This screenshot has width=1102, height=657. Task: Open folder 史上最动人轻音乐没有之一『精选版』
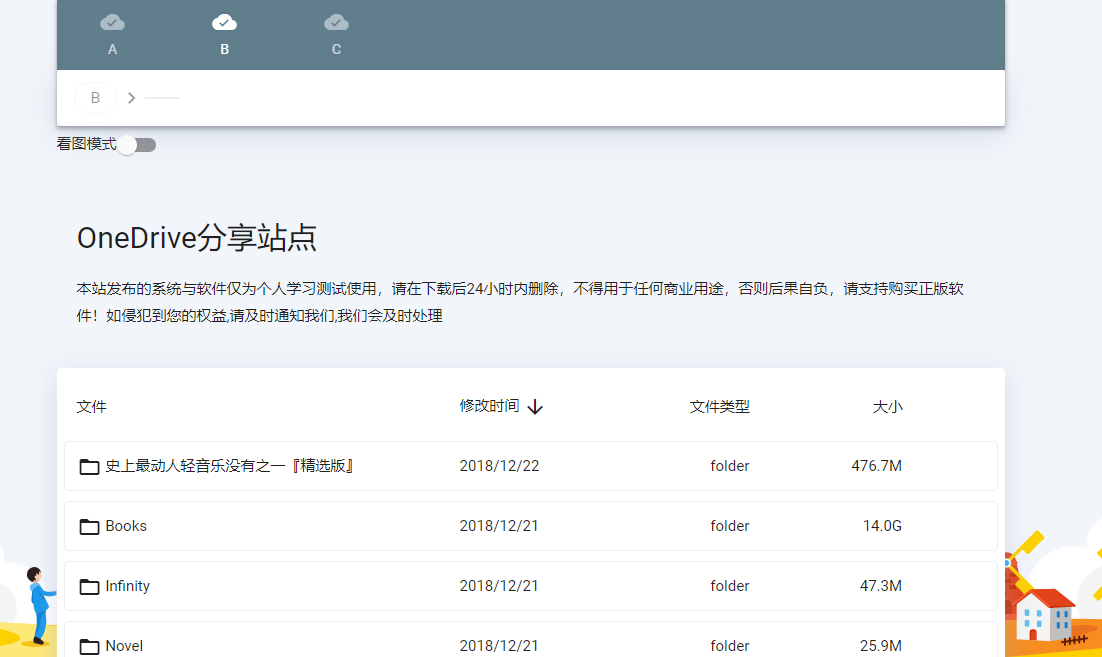531,466
